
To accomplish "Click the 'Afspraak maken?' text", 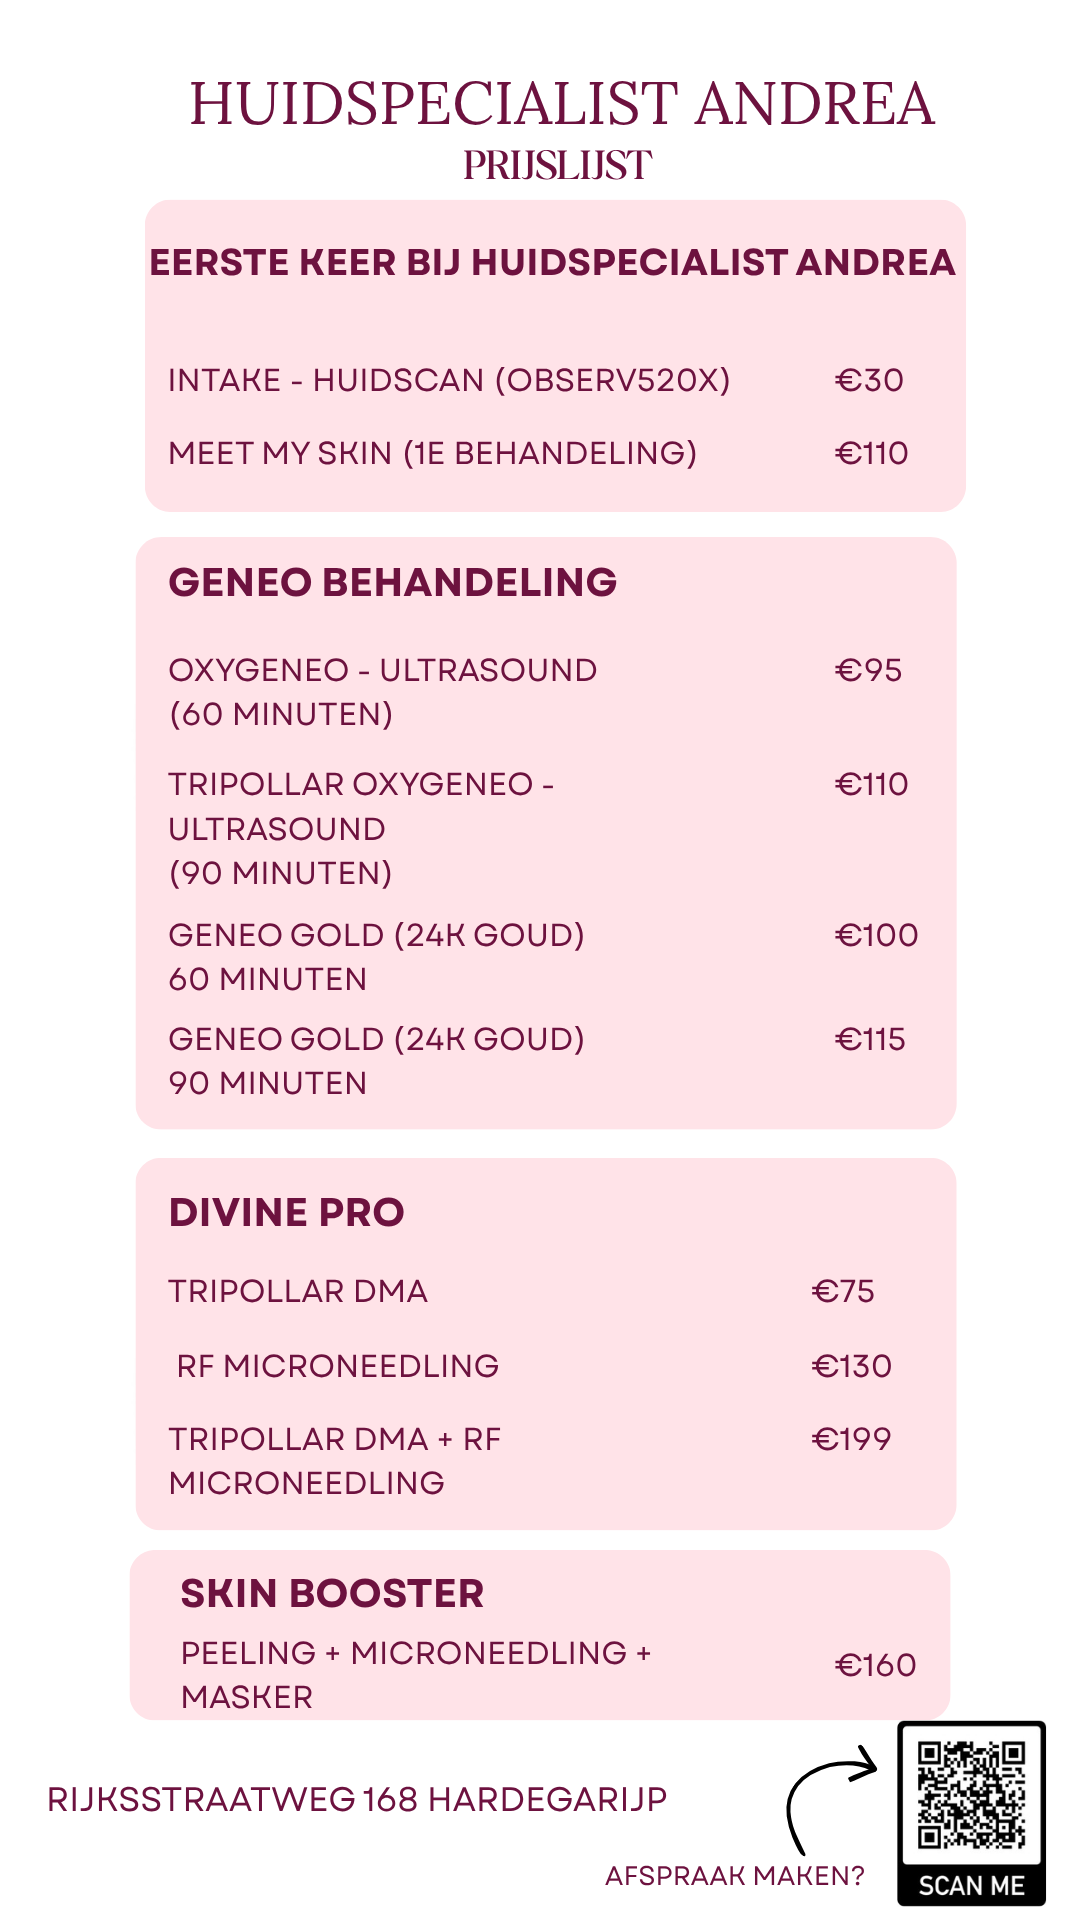I will pyautogui.click(x=735, y=1876).
